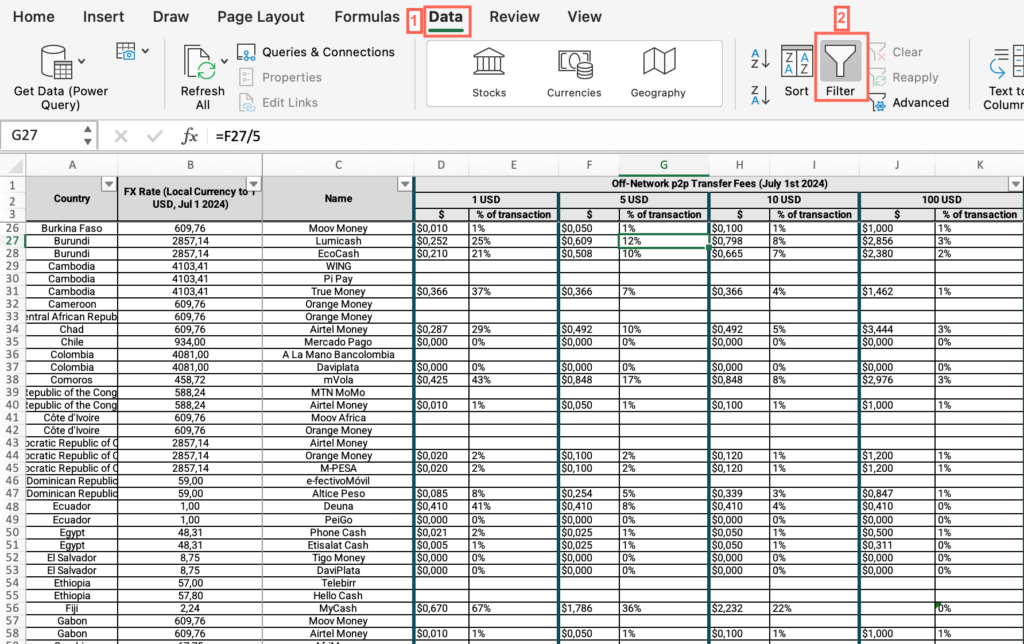The height and width of the screenshot is (644, 1024).
Task: Open Queries & Connections
Action: [316, 52]
